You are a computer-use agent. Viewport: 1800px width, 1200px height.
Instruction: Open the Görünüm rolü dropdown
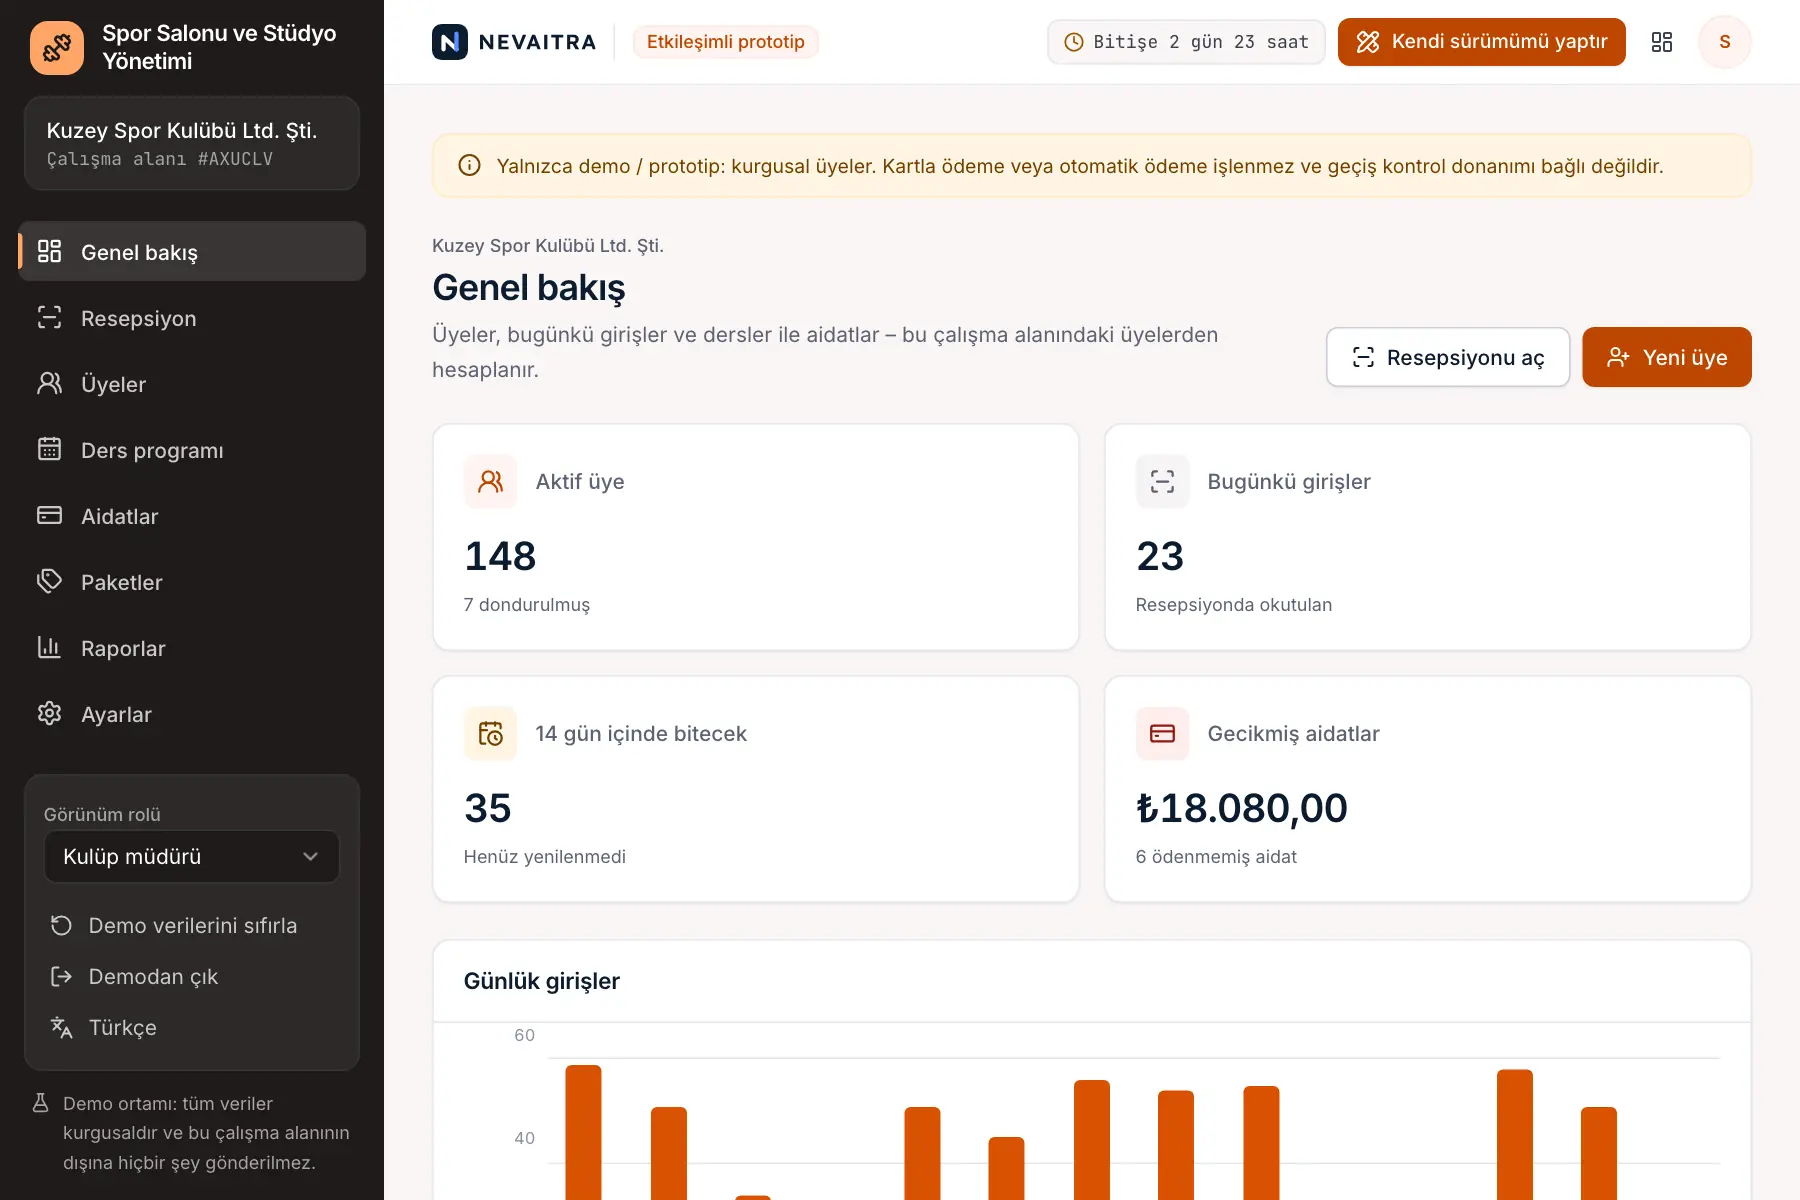click(x=192, y=857)
